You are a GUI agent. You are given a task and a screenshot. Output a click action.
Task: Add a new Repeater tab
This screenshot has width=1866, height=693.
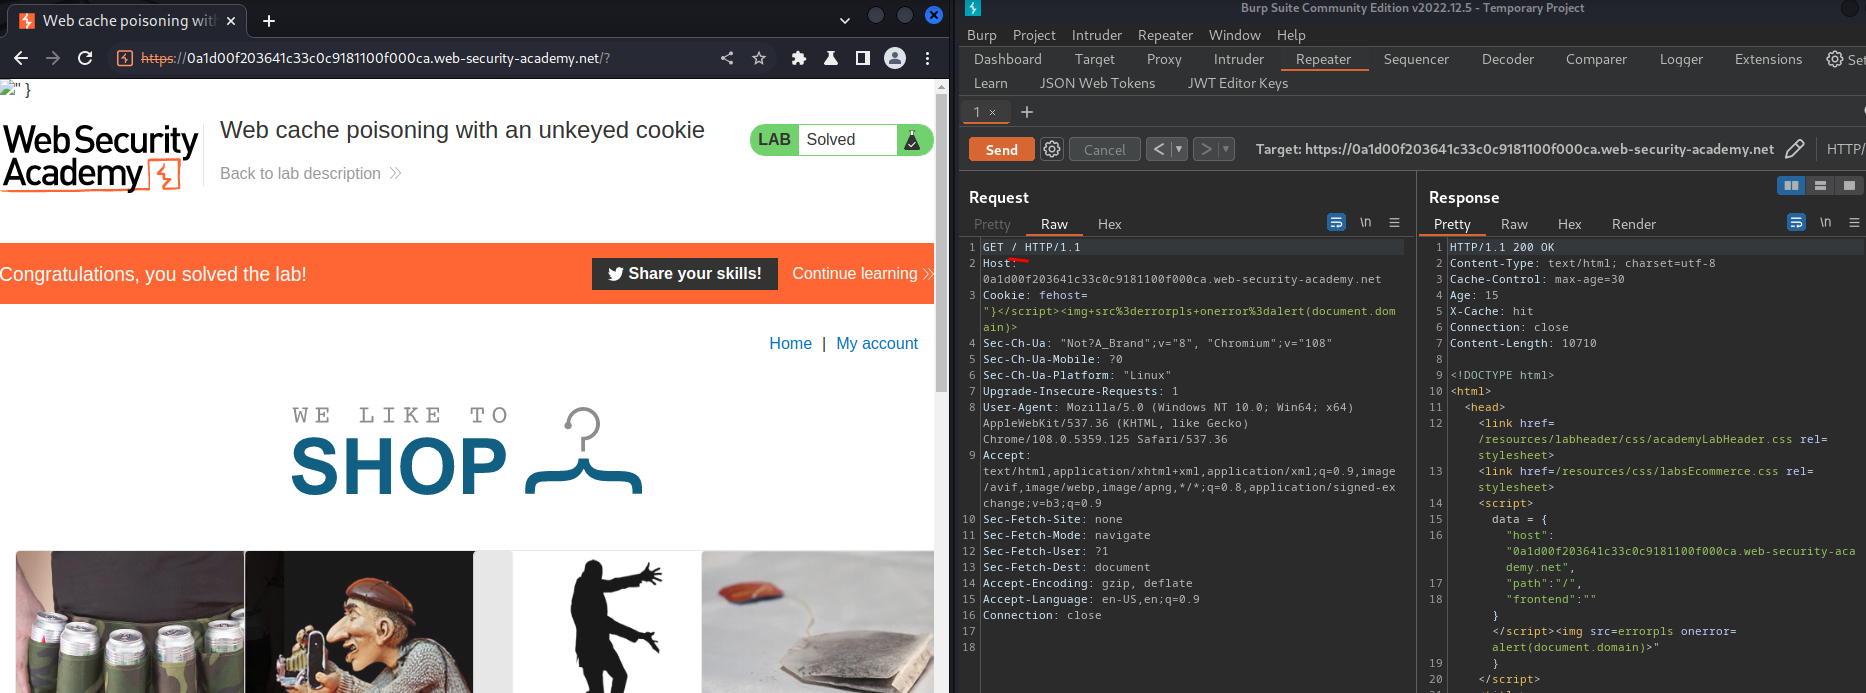pyautogui.click(x=1027, y=112)
